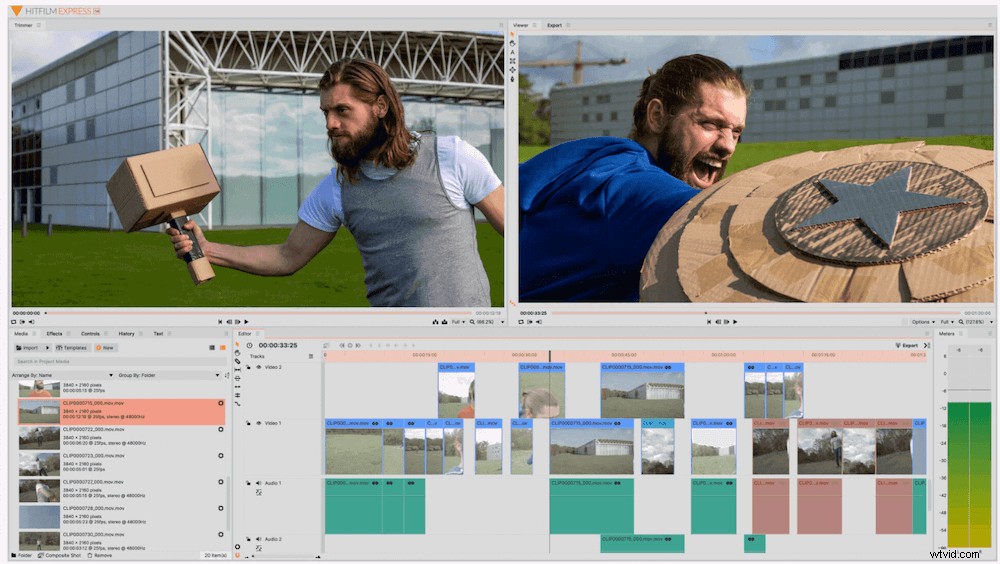This screenshot has width=1000, height=564.
Task: Toggle Video 1 track visibility eye
Action: click(x=258, y=423)
